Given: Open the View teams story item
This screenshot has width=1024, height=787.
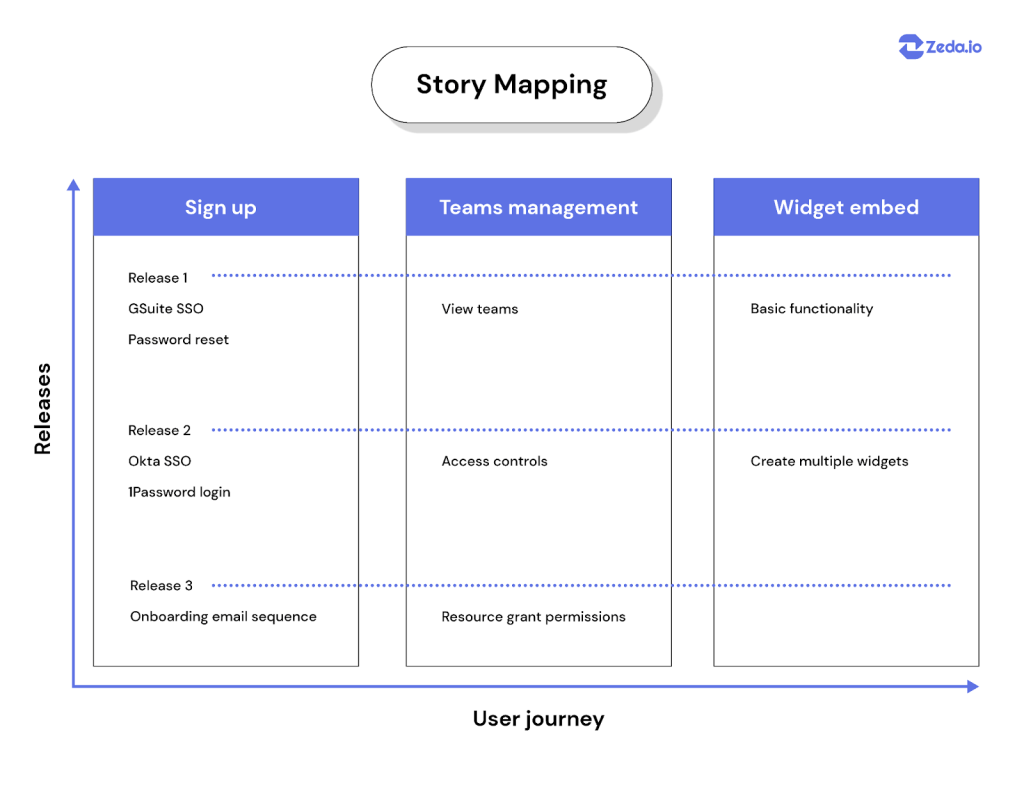Looking at the screenshot, I should tap(480, 309).
